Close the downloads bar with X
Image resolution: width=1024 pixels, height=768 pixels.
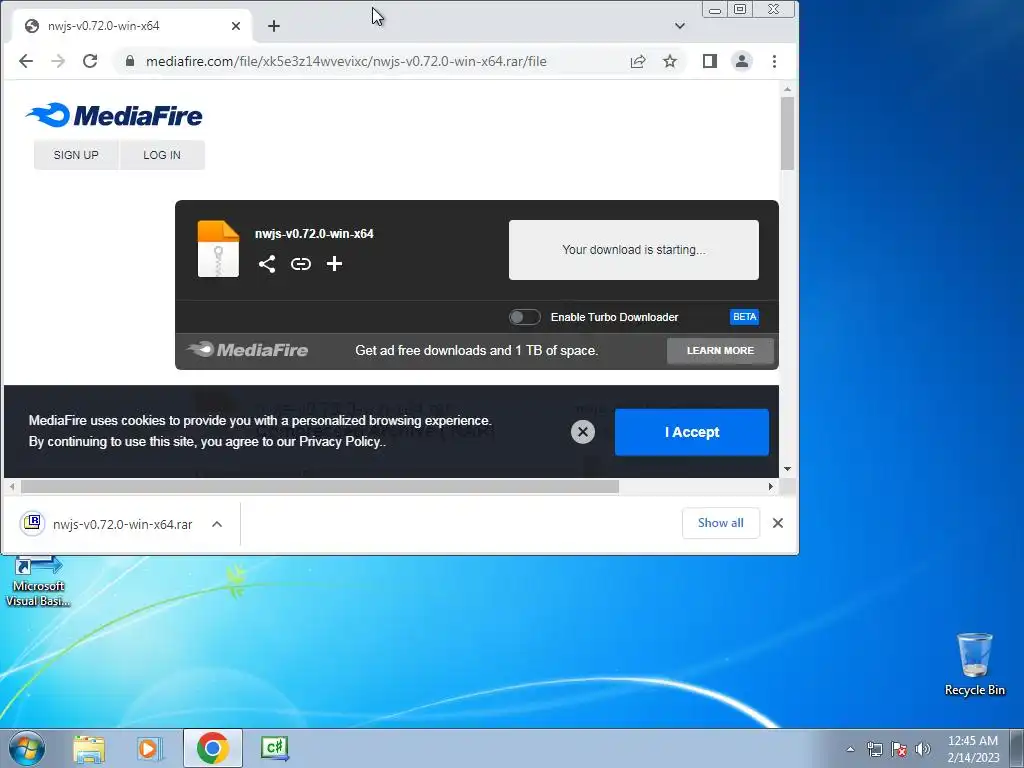click(x=778, y=522)
